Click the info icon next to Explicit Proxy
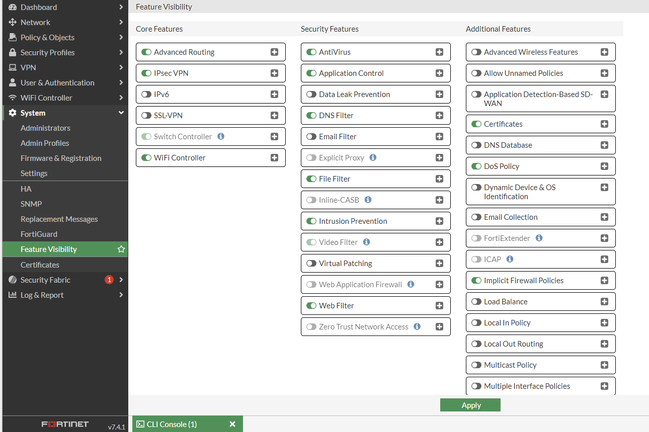This screenshot has width=649, height=432. coord(373,157)
